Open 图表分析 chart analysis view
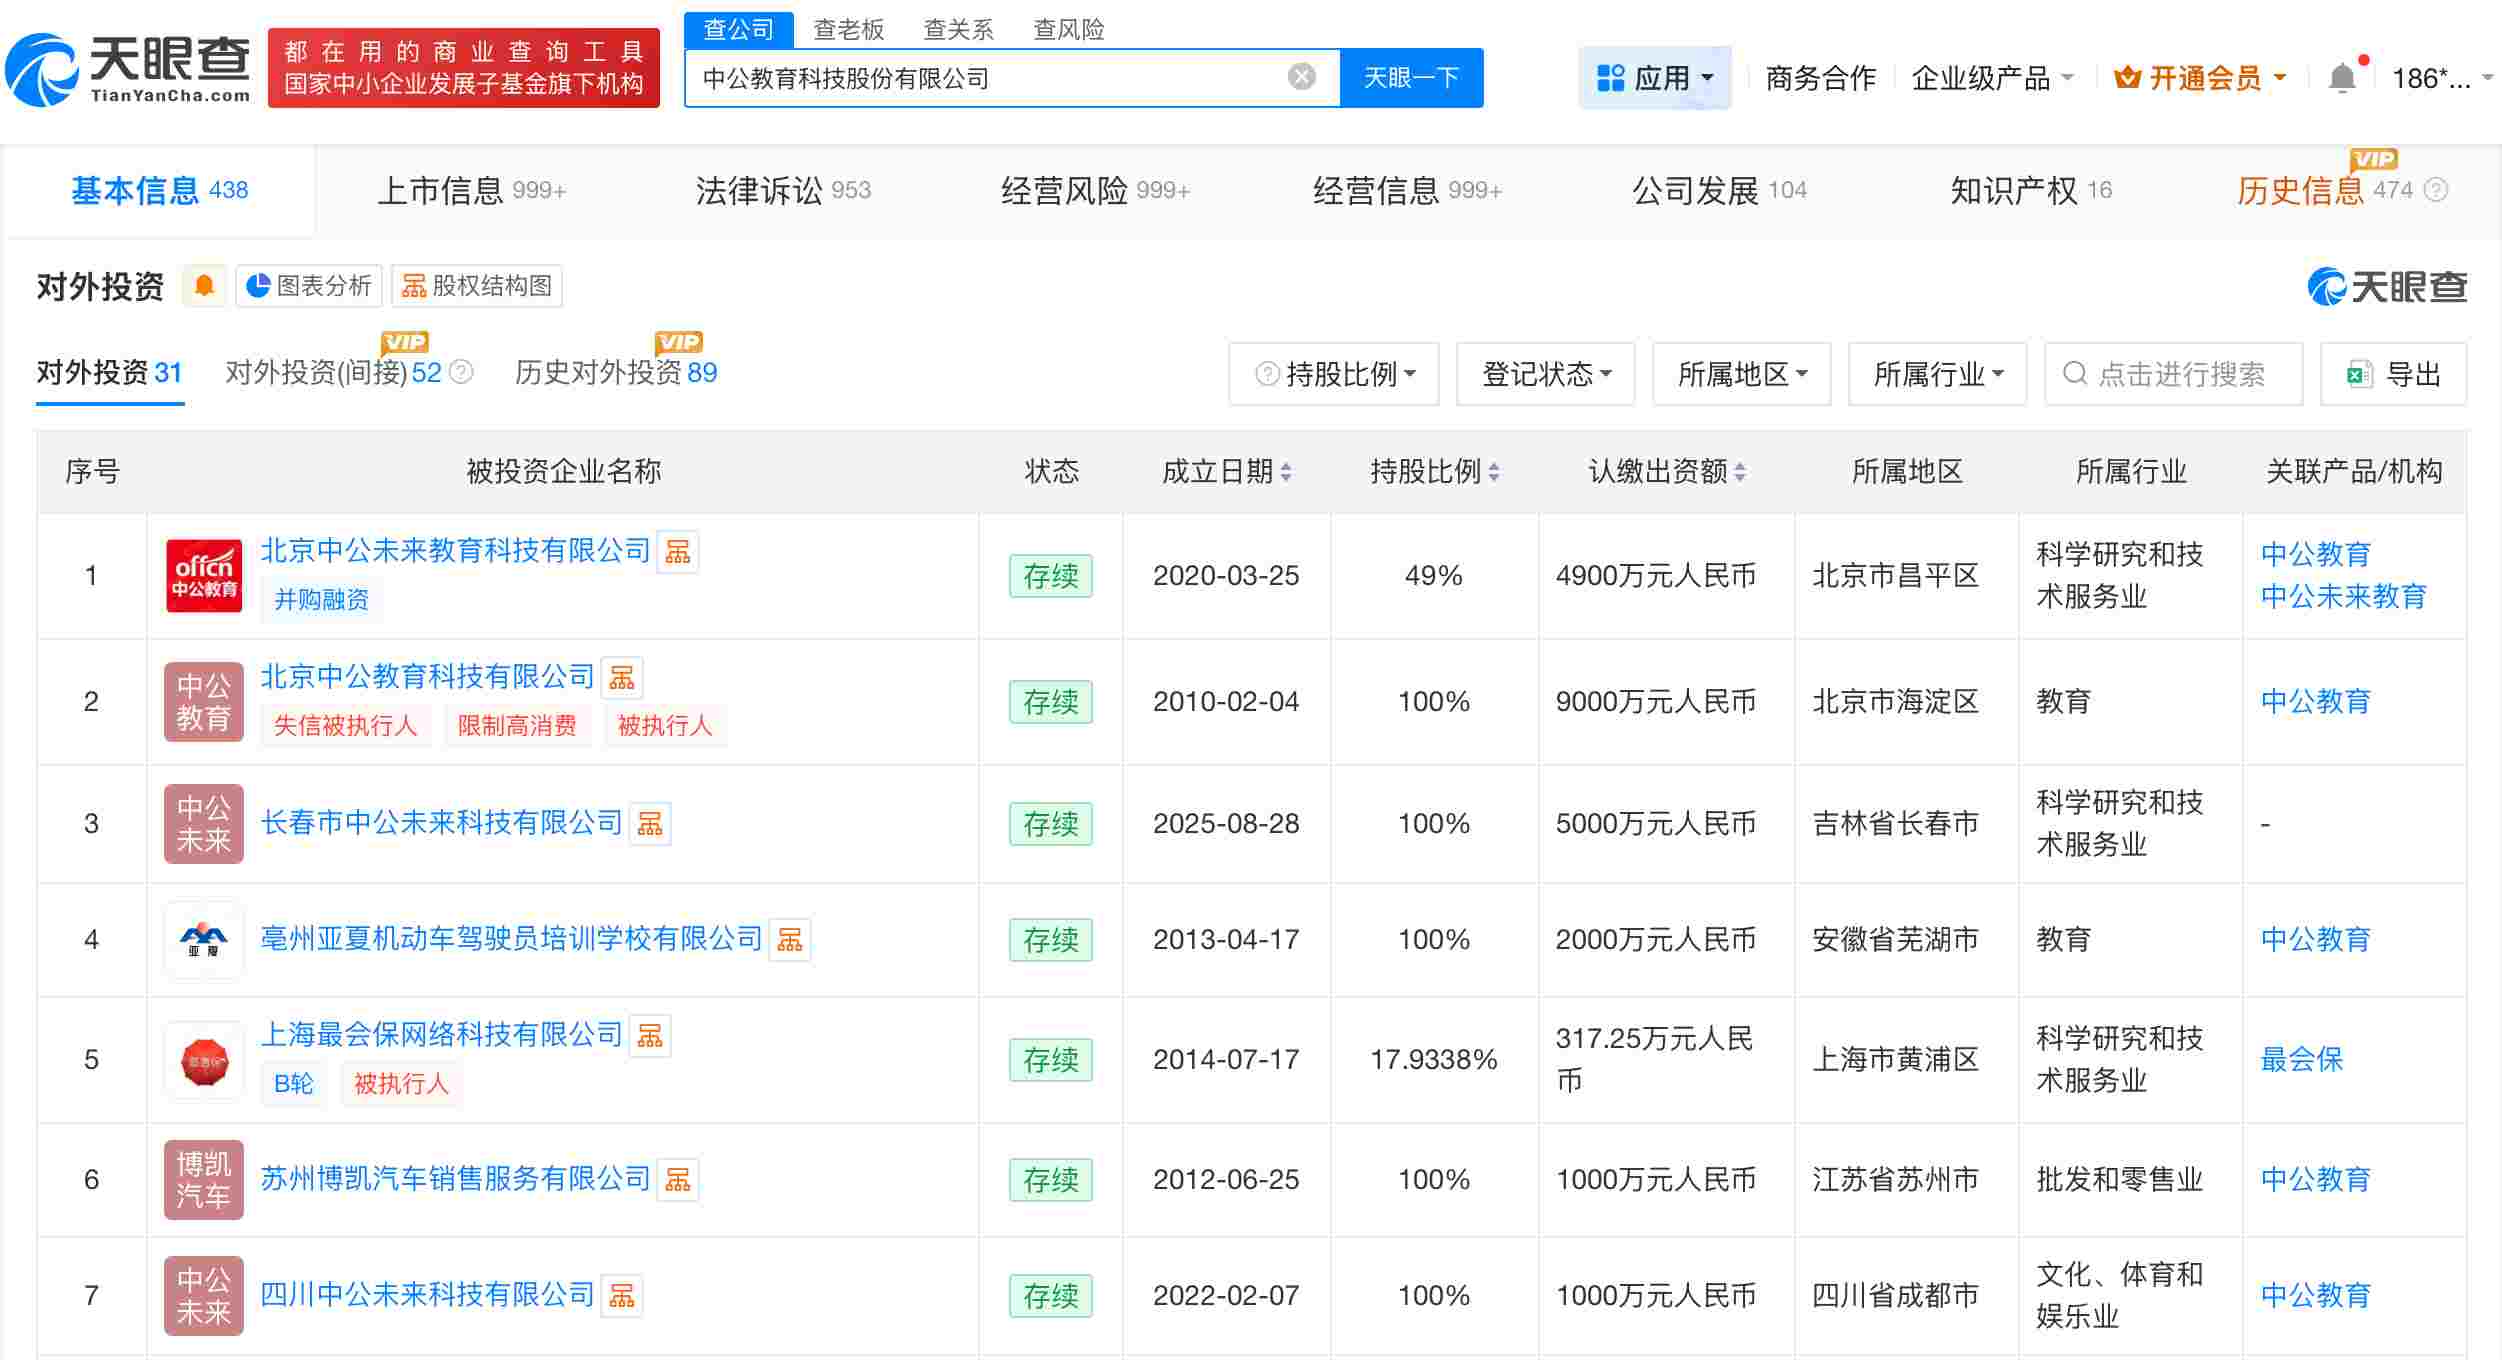Viewport: 2502px width, 1360px height. 308,286
